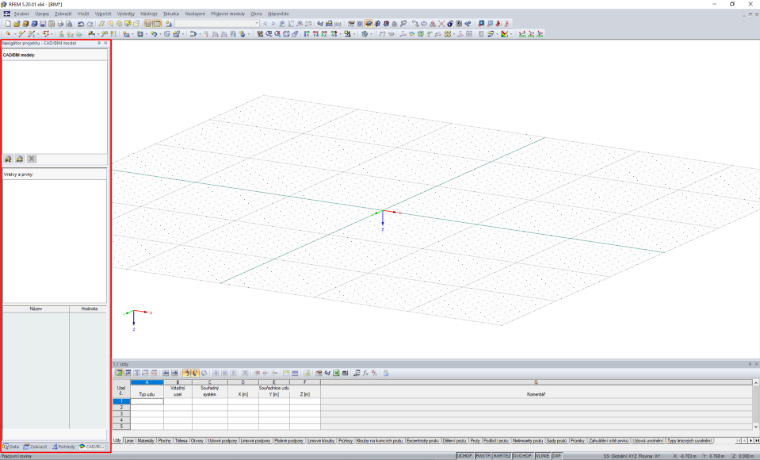Click the Undo arrow icon
The image size is (760, 460).
pos(81,23)
